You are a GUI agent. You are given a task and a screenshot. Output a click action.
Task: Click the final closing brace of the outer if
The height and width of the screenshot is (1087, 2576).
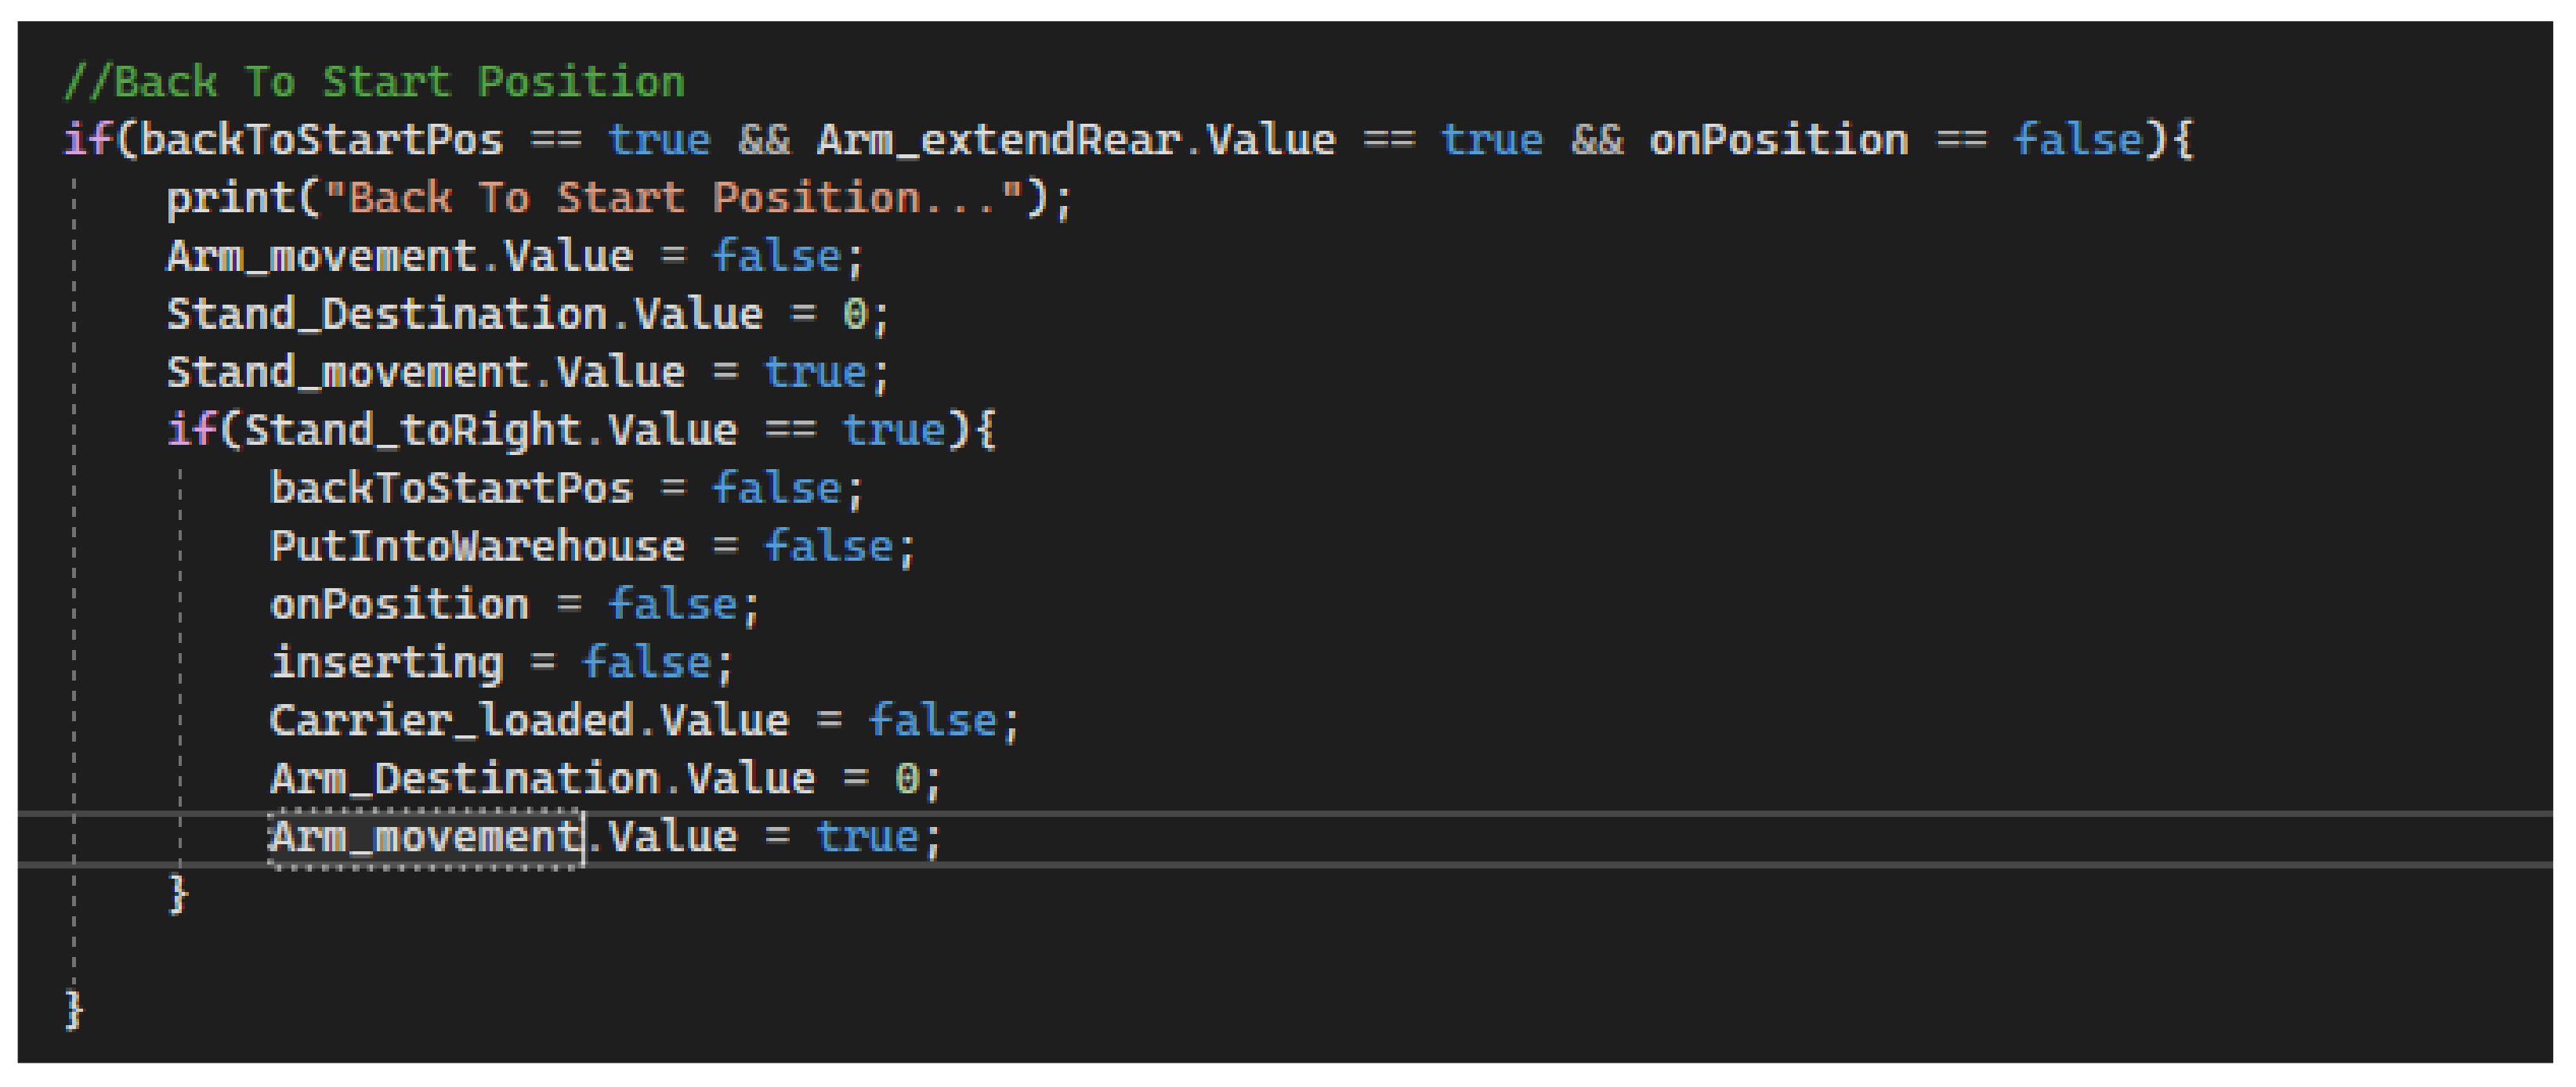click(74, 1010)
